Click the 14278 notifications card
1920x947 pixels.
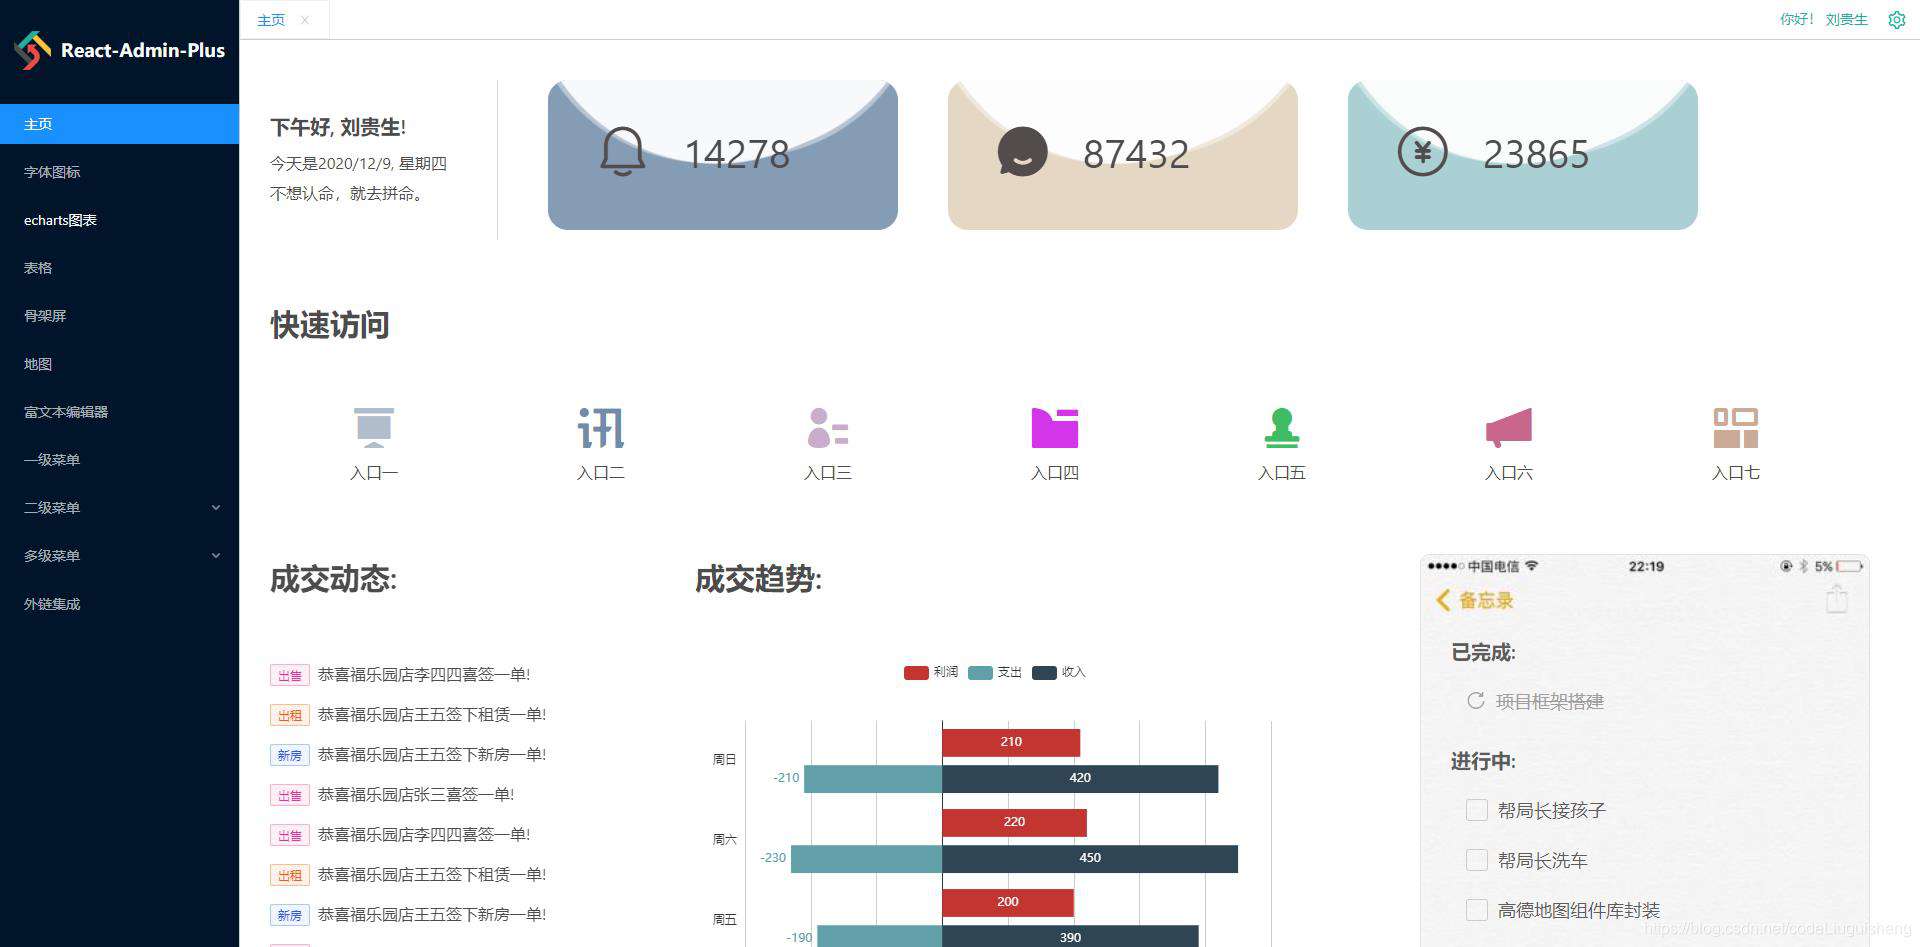tap(723, 155)
